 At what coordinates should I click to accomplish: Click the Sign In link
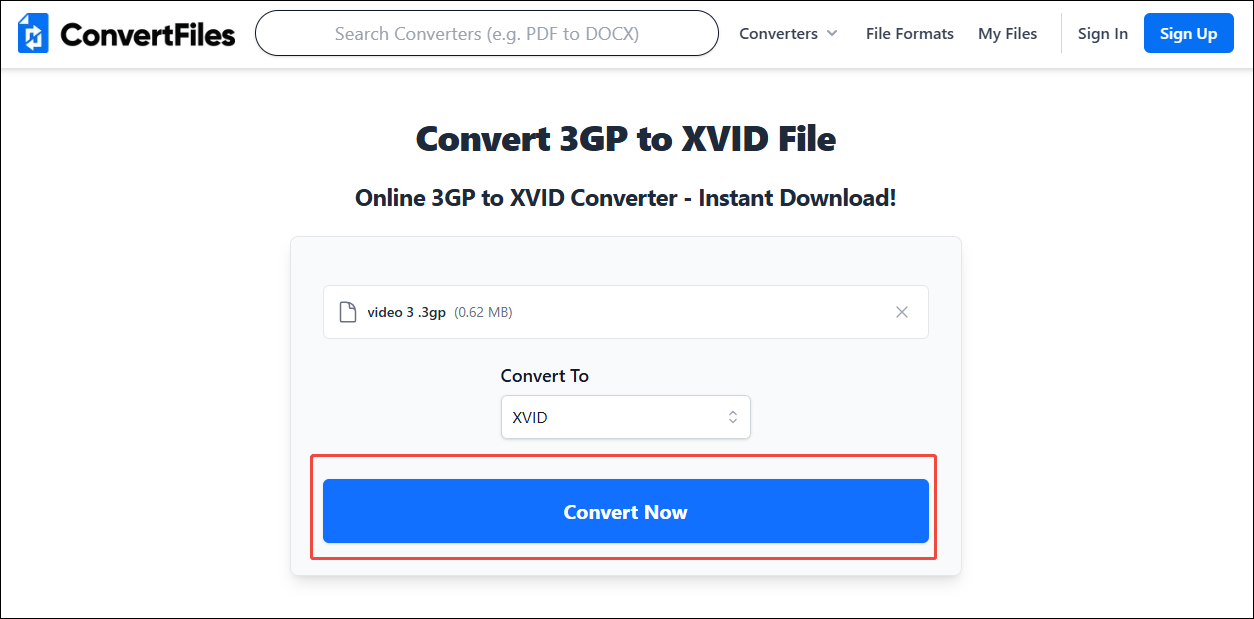[1102, 34]
